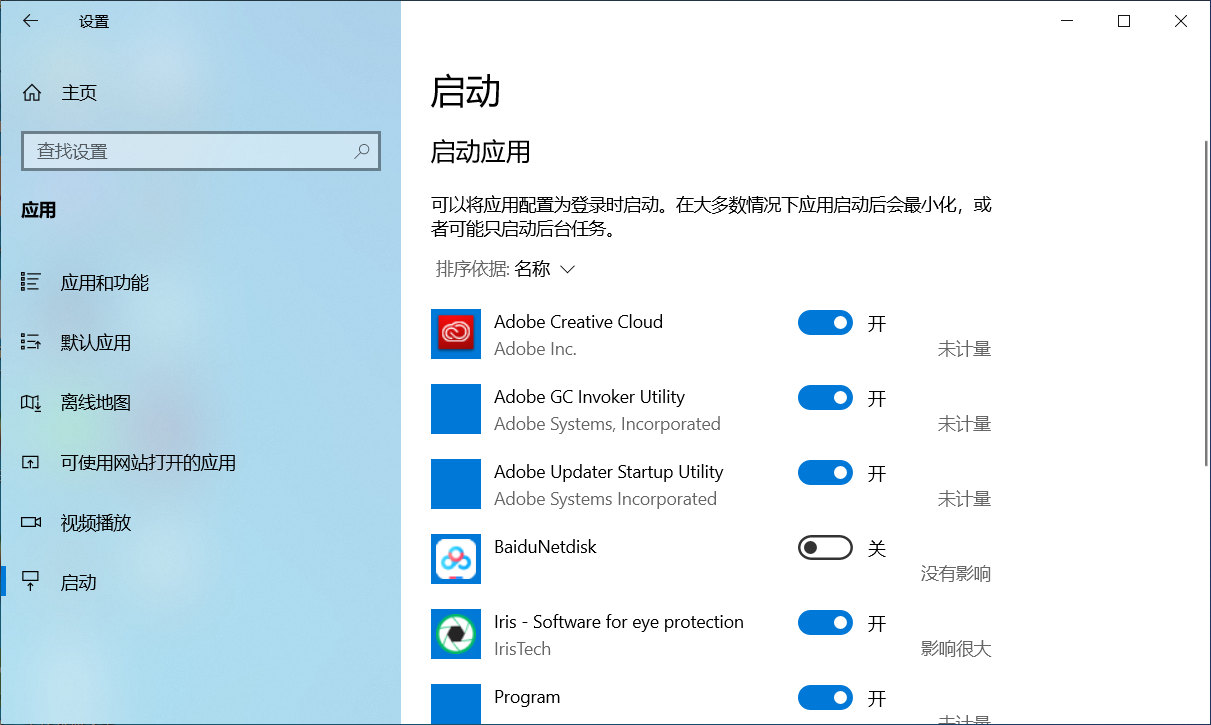Minimize the Settings window

(1067, 20)
